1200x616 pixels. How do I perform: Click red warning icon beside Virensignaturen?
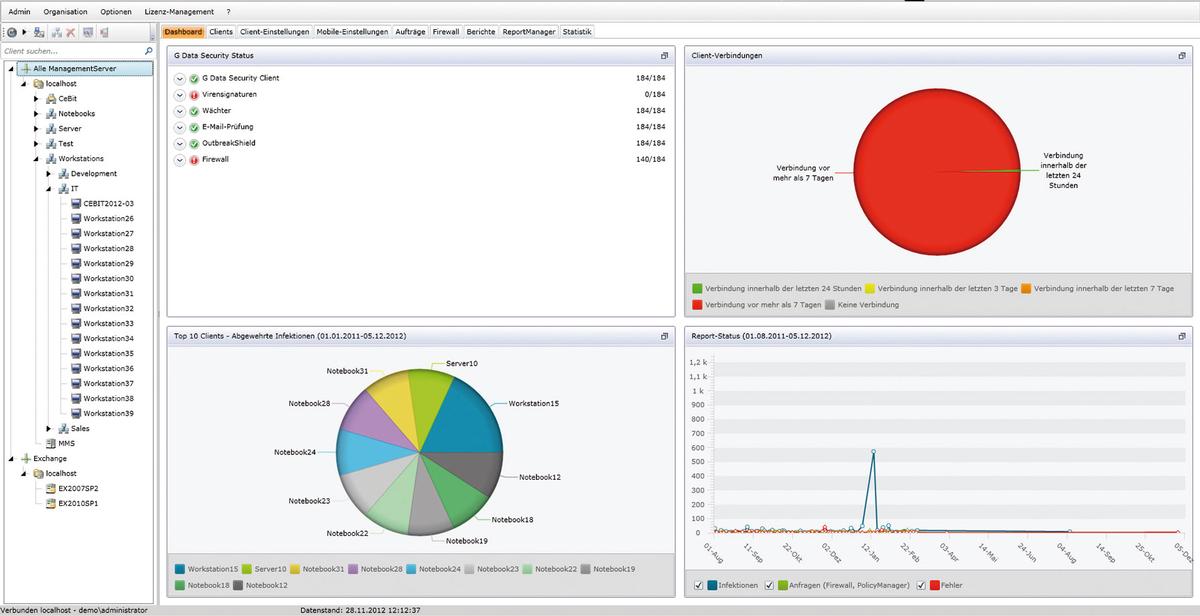[x=194, y=95]
